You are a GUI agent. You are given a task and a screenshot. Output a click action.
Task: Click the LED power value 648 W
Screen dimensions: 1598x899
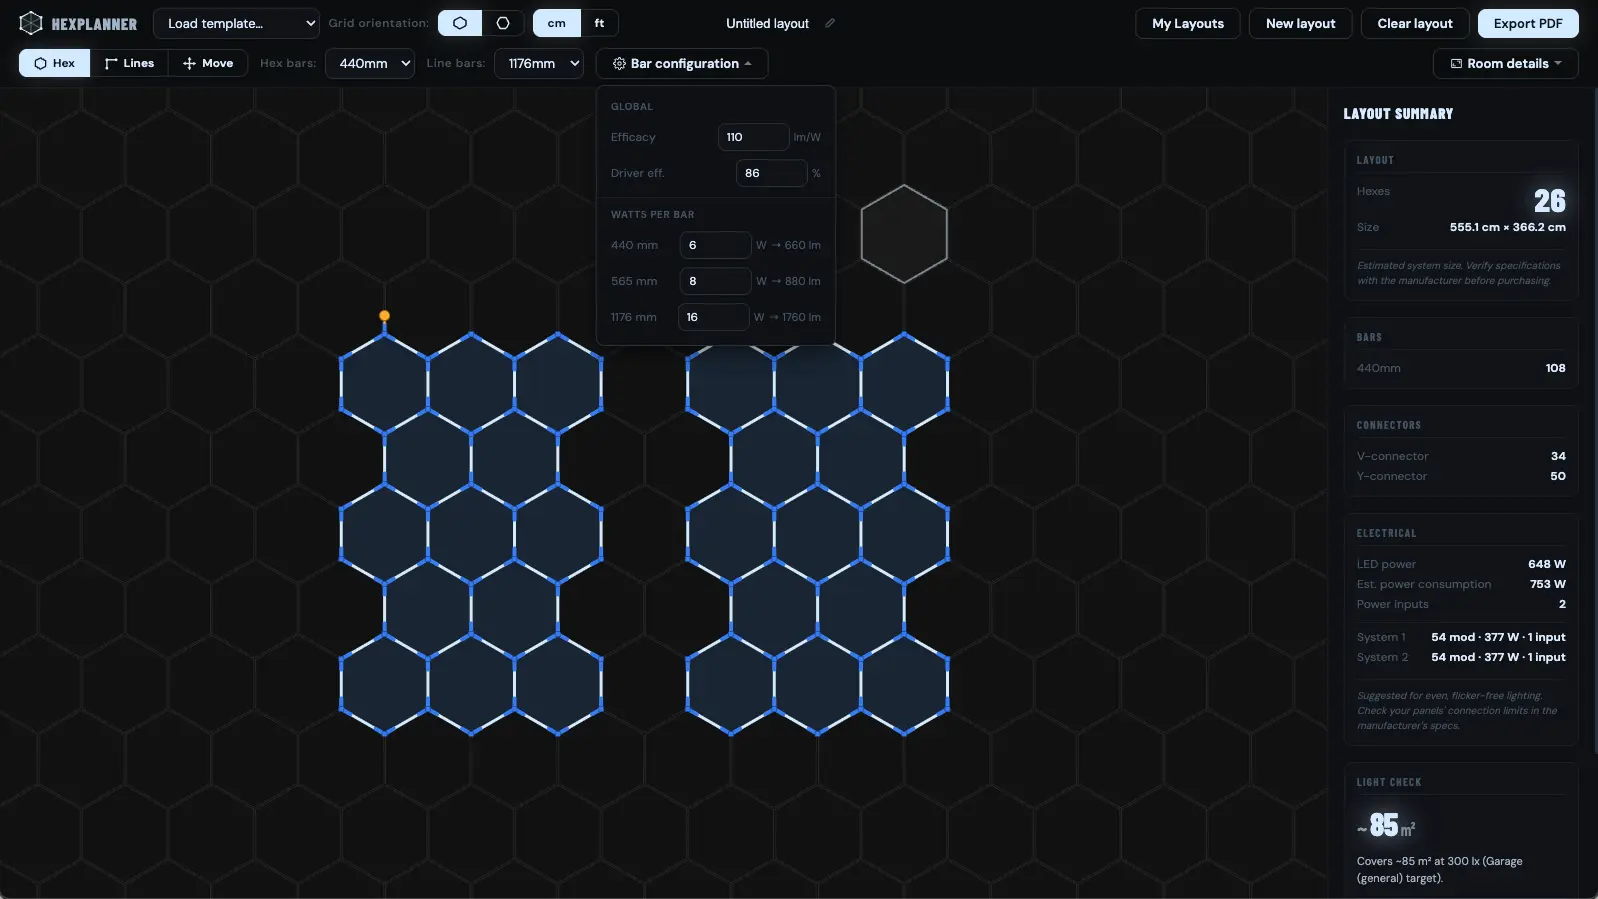pos(1546,564)
